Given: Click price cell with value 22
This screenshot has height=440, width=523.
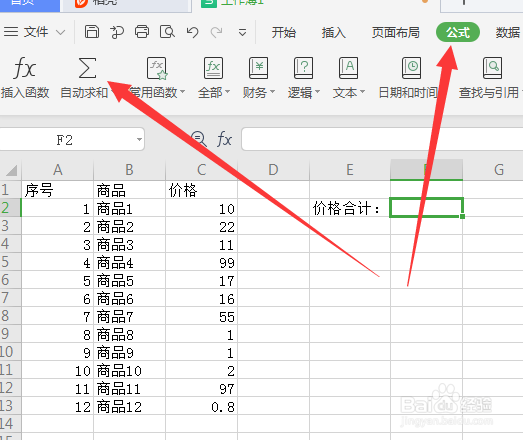Looking at the screenshot, I should (201, 226).
